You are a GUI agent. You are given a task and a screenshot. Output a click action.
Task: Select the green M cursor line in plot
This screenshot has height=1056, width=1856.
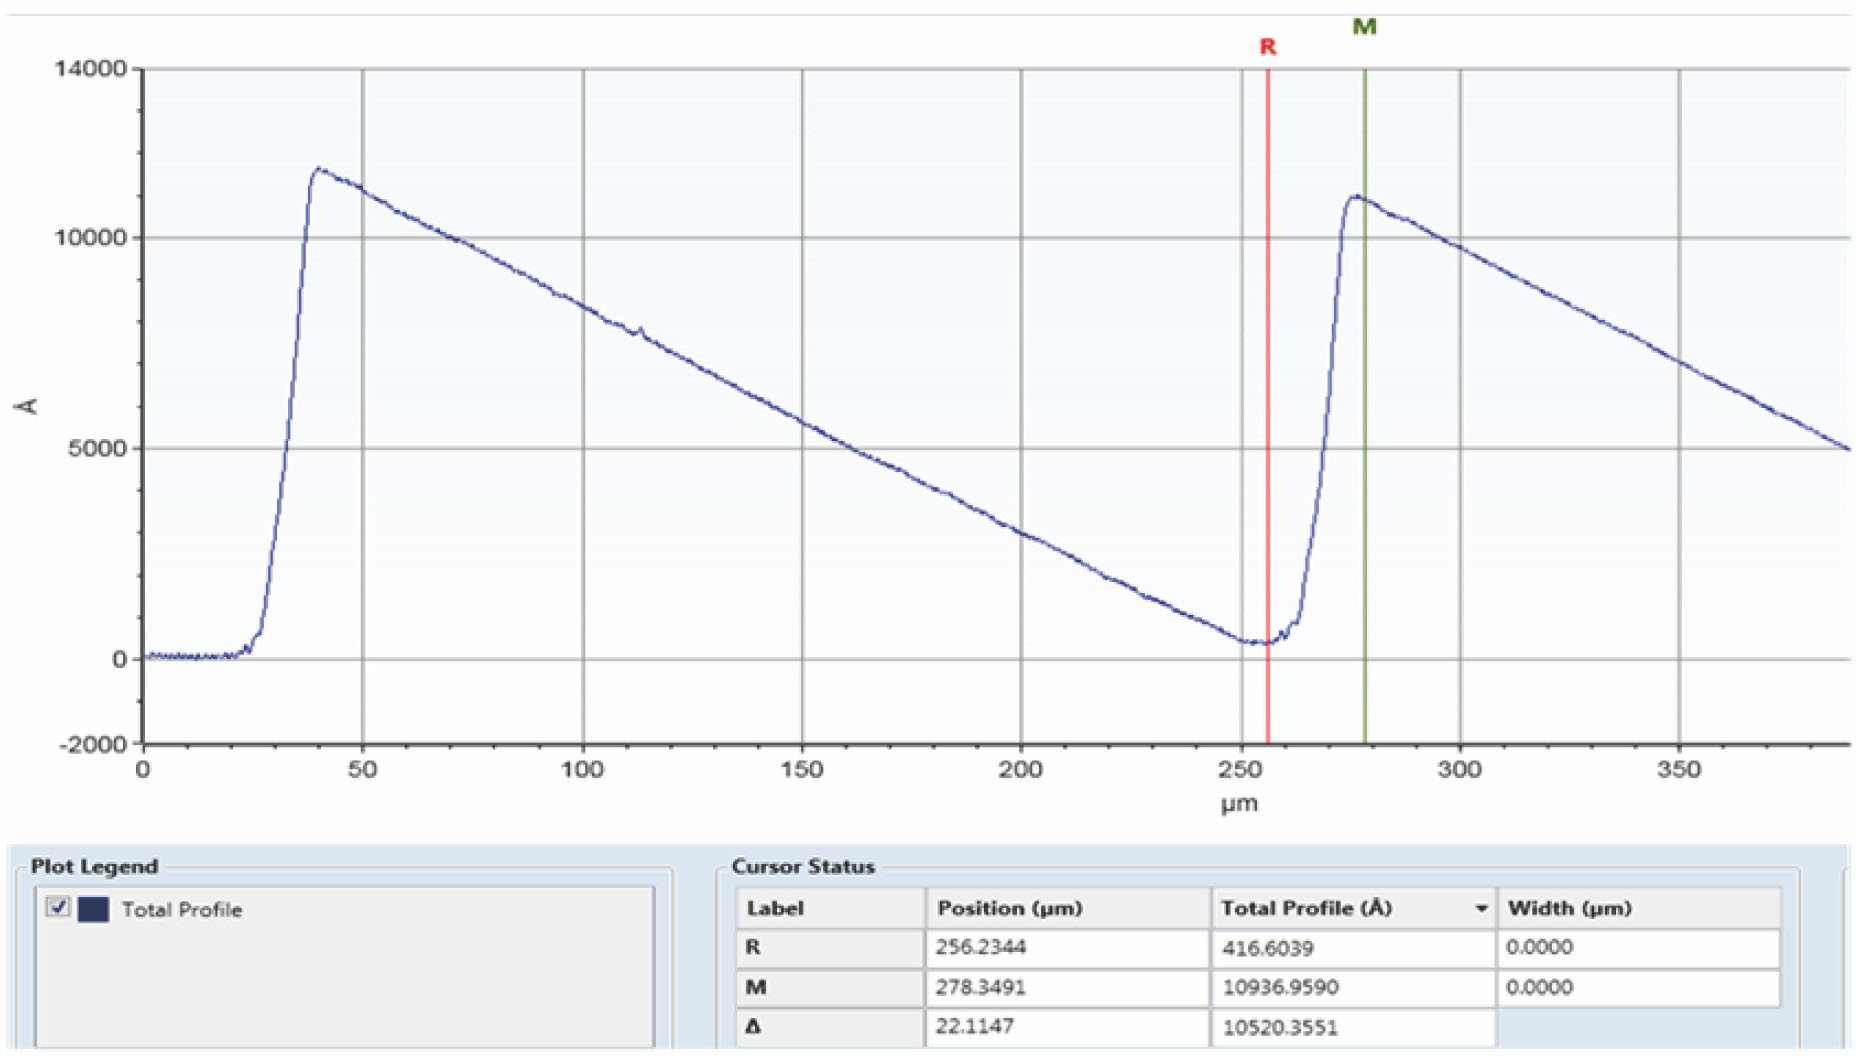pyautogui.click(x=1365, y=450)
